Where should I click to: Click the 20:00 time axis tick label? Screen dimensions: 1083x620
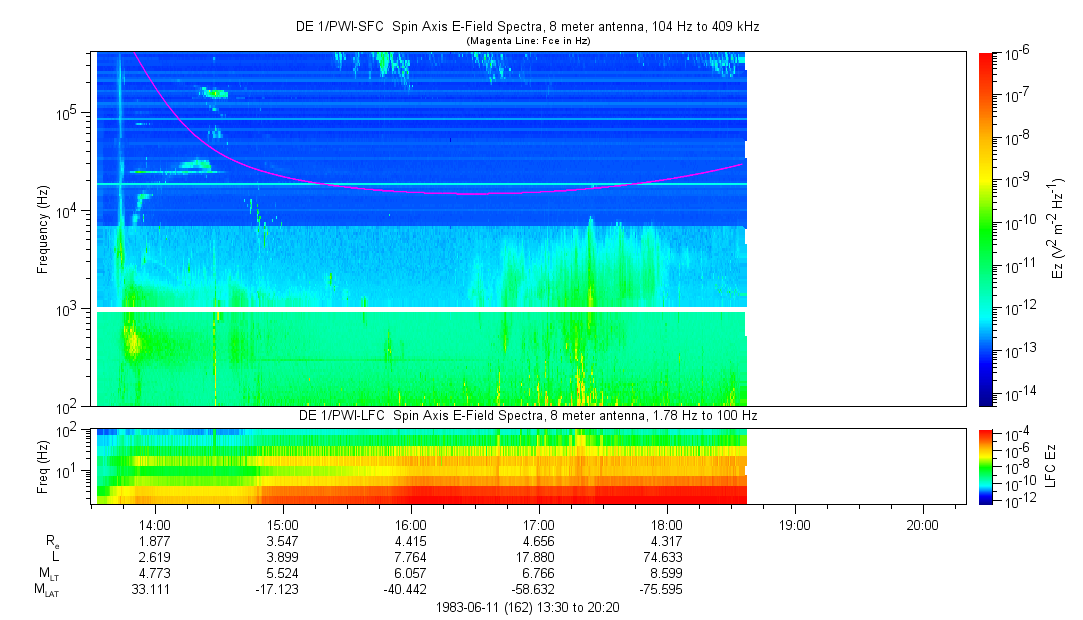tap(922, 524)
